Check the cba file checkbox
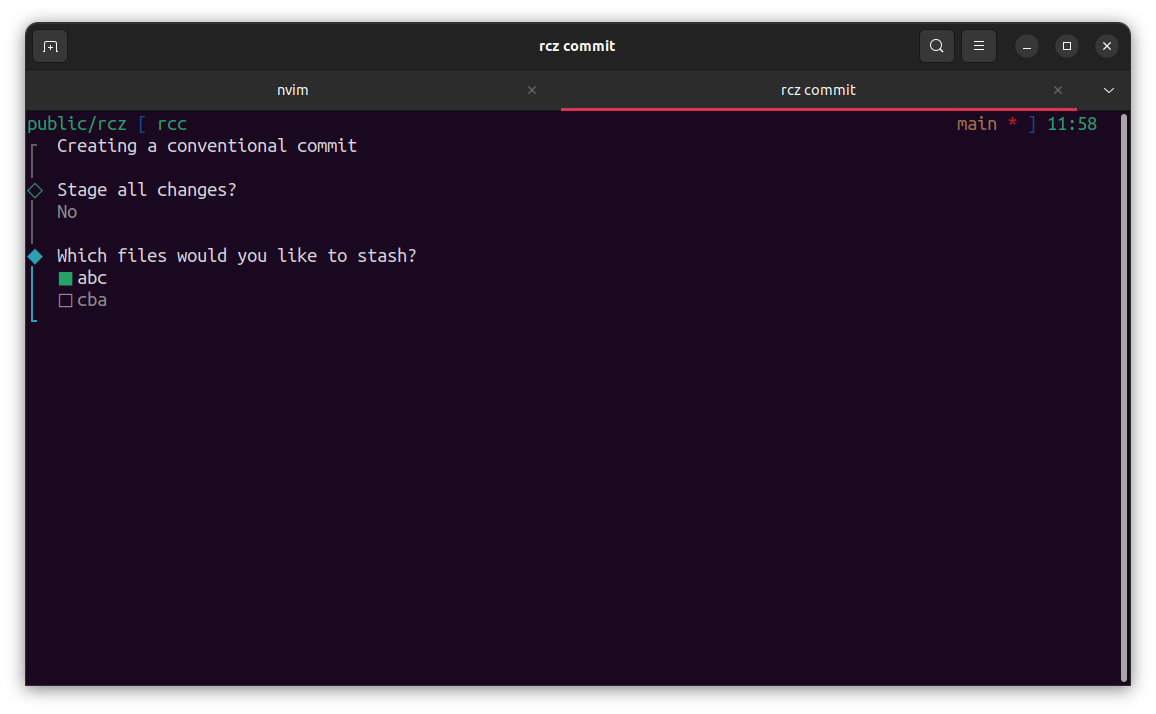The image size is (1156, 714). [x=66, y=301]
